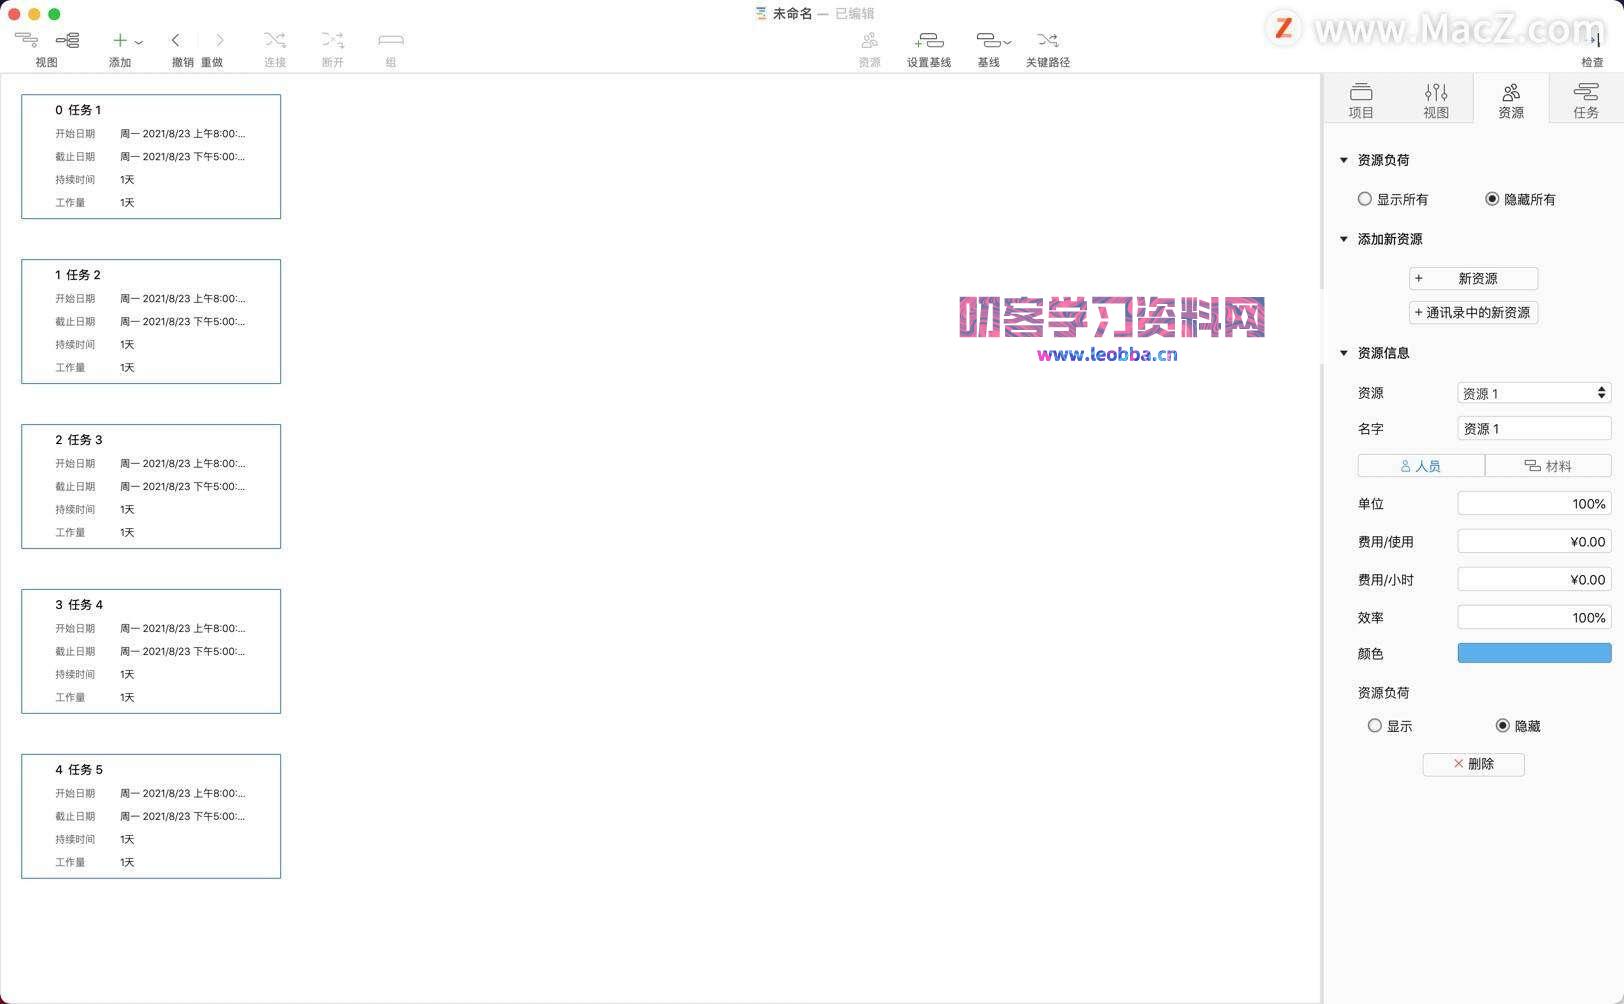Click the 设置基线 toolbar icon
The image size is (1624, 1004).
(x=929, y=40)
